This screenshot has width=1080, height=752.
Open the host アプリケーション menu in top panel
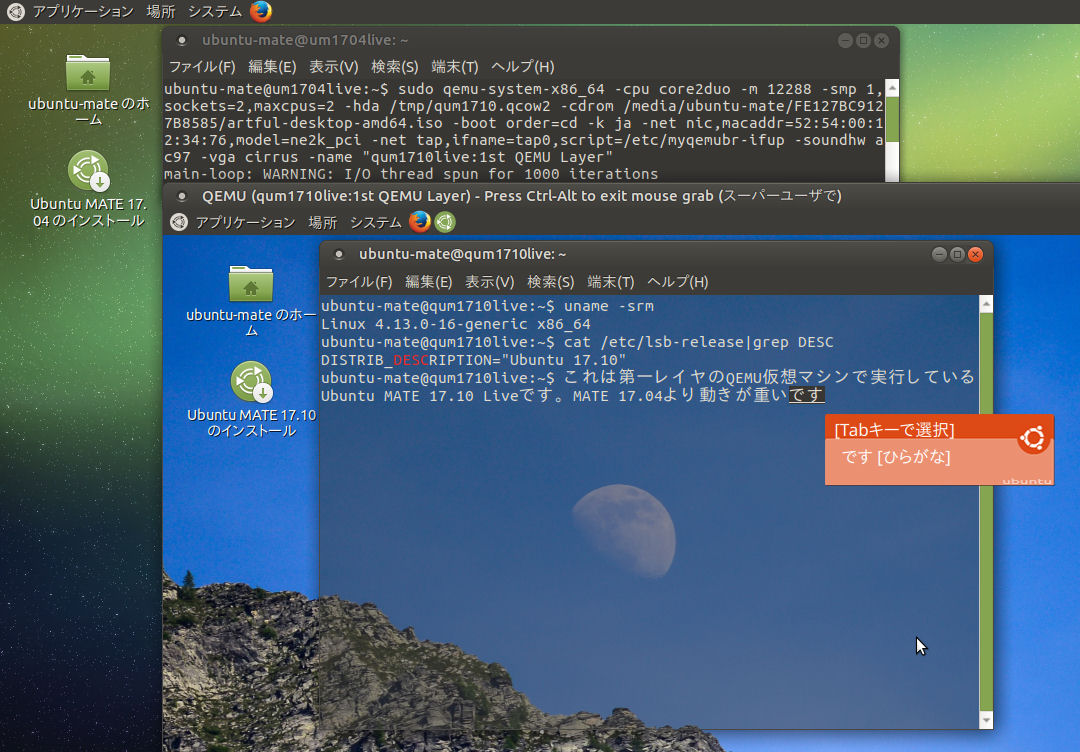pos(83,12)
